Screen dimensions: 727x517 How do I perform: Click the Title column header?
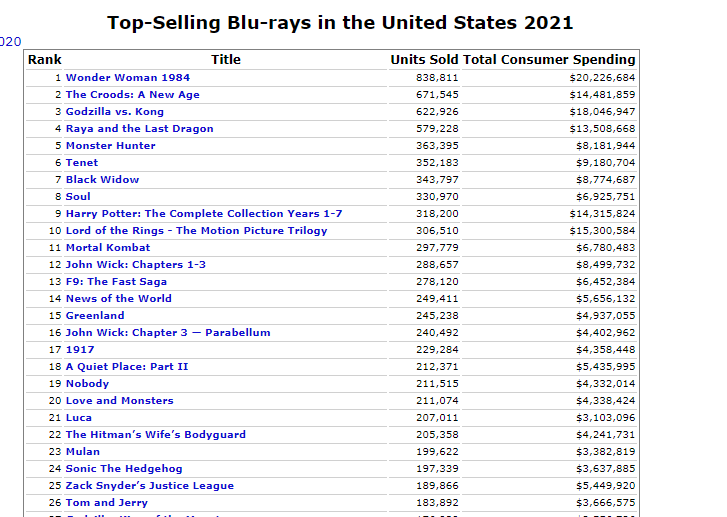(226, 59)
